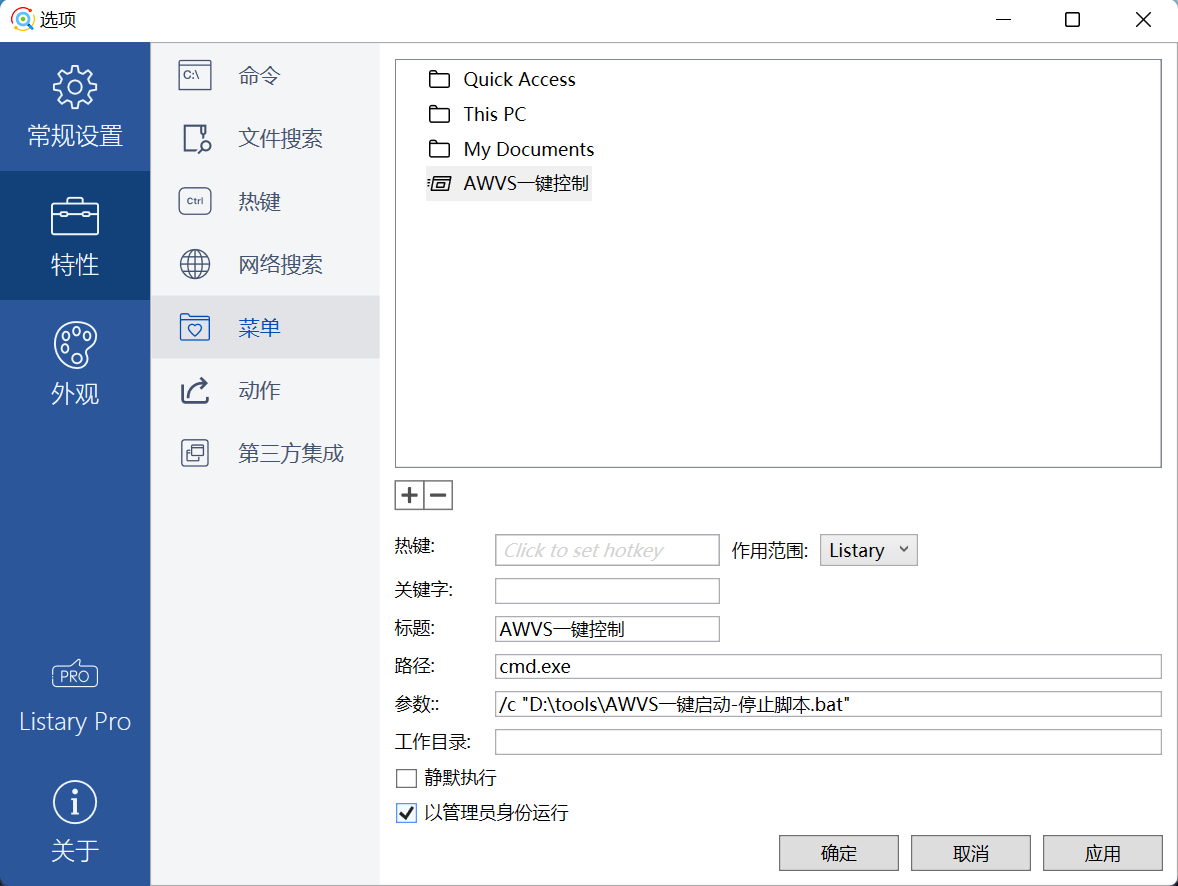Cancel changes with 取消 button
The image size is (1178, 886).
[971, 853]
